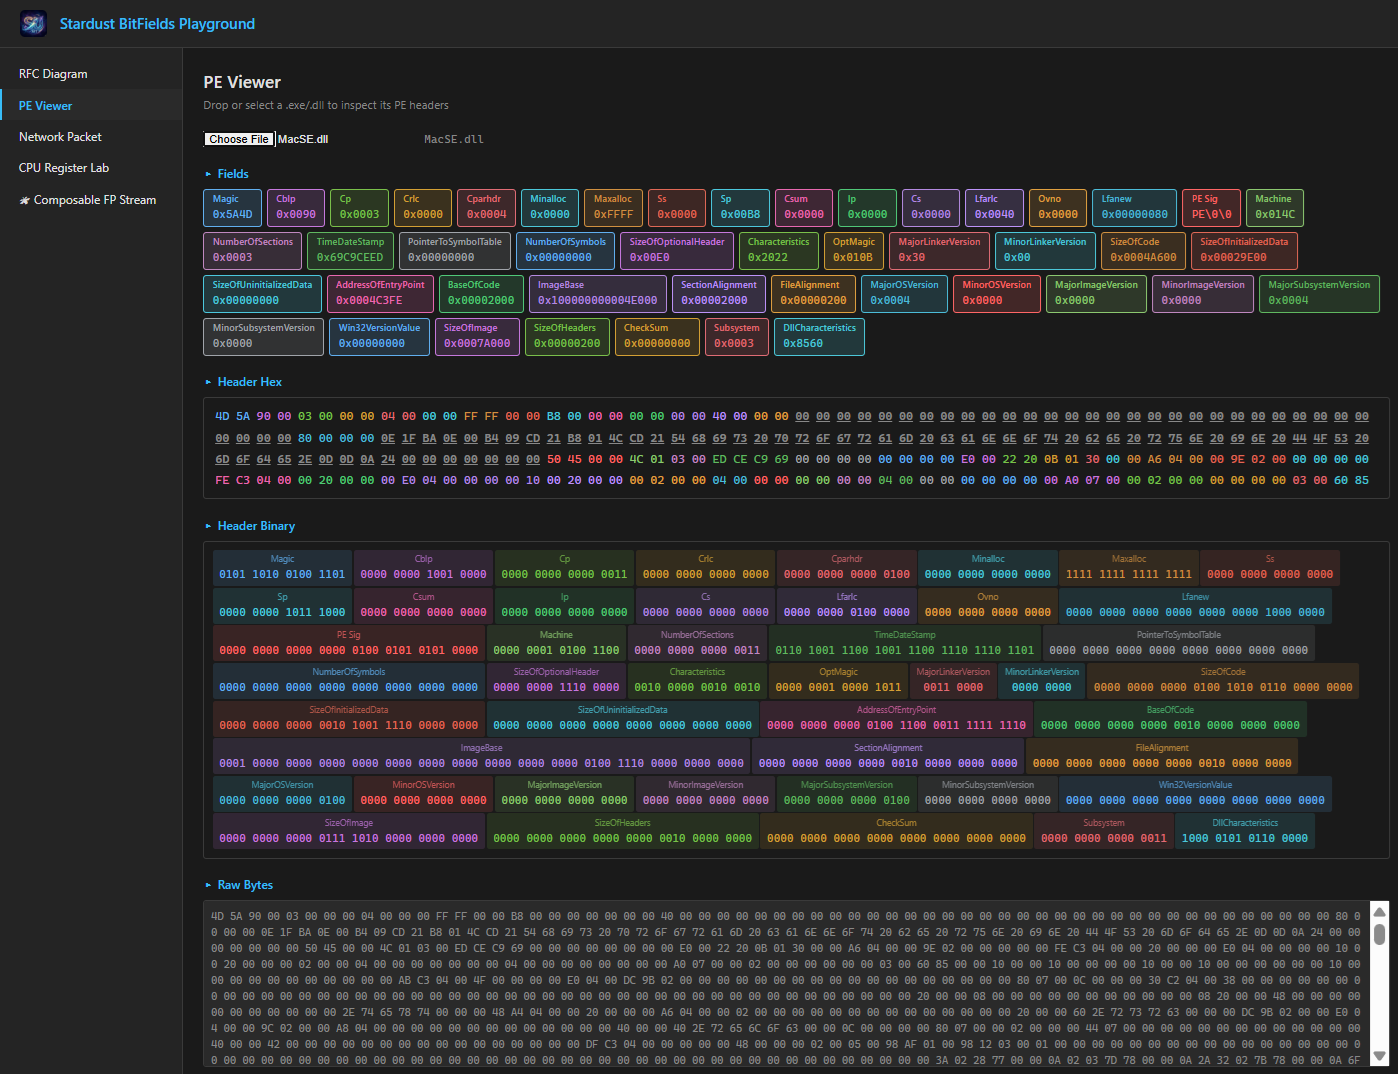Select the PE Sig field chip
Image resolution: width=1398 pixels, height=1074 pixels.
click(1211, 207)
